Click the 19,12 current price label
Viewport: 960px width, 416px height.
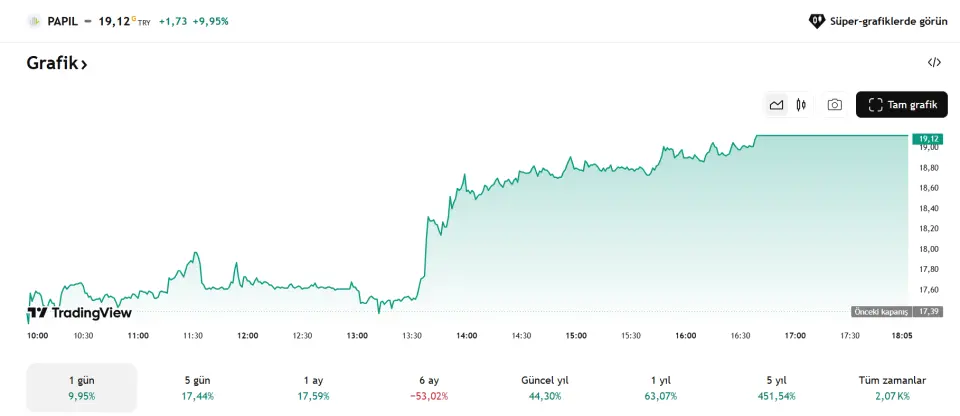coord(927,139)
